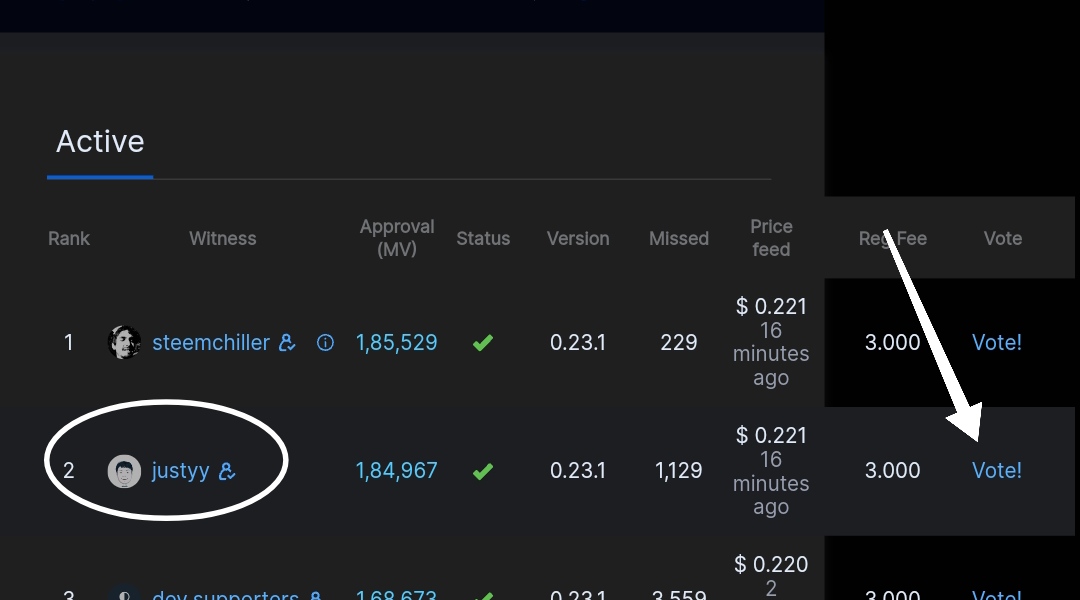Click the avatar of rank 3 witness
The width and height of the screenshot is (1080, 600).
coord(125,594)
